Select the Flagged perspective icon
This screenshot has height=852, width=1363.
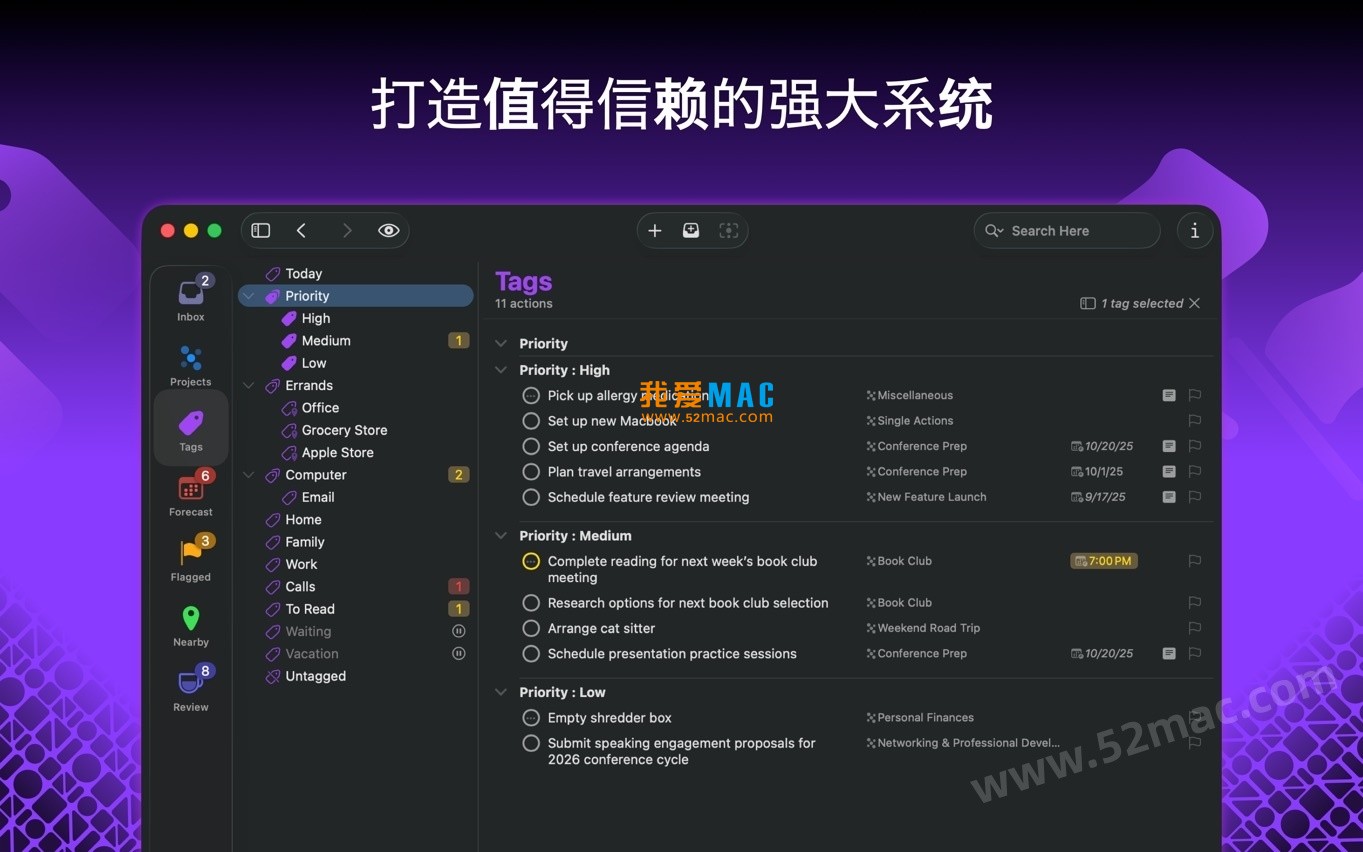click(x=190, y=556)
